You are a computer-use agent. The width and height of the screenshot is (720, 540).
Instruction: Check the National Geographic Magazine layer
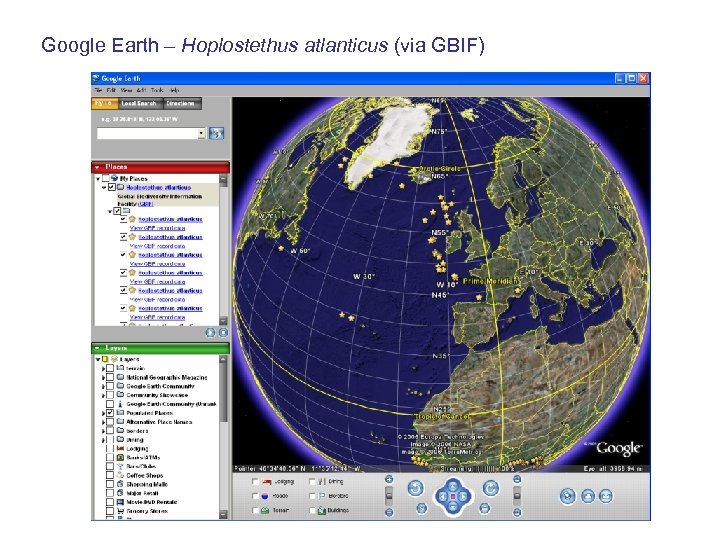(x=110, y=377)
